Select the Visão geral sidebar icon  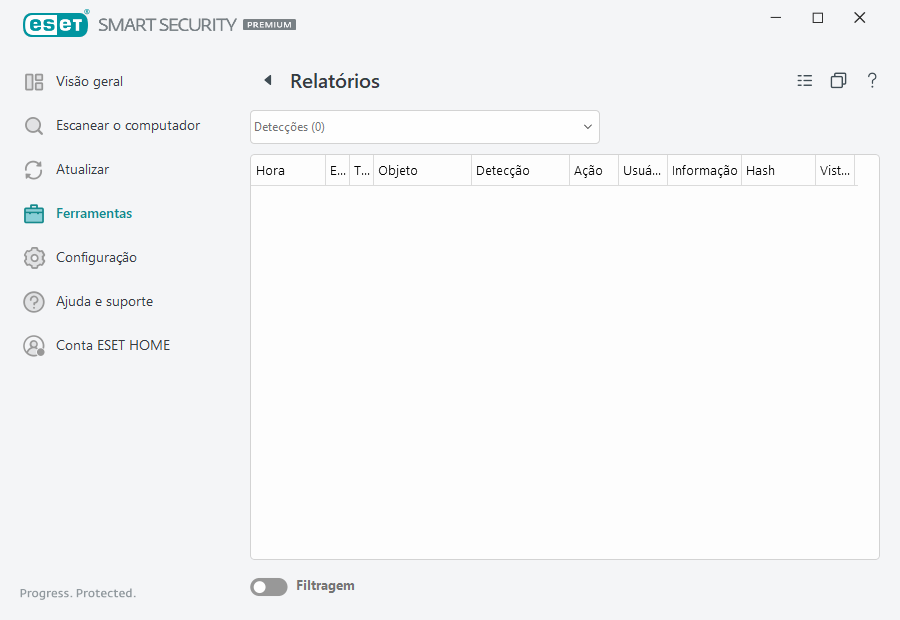(33, 81)
